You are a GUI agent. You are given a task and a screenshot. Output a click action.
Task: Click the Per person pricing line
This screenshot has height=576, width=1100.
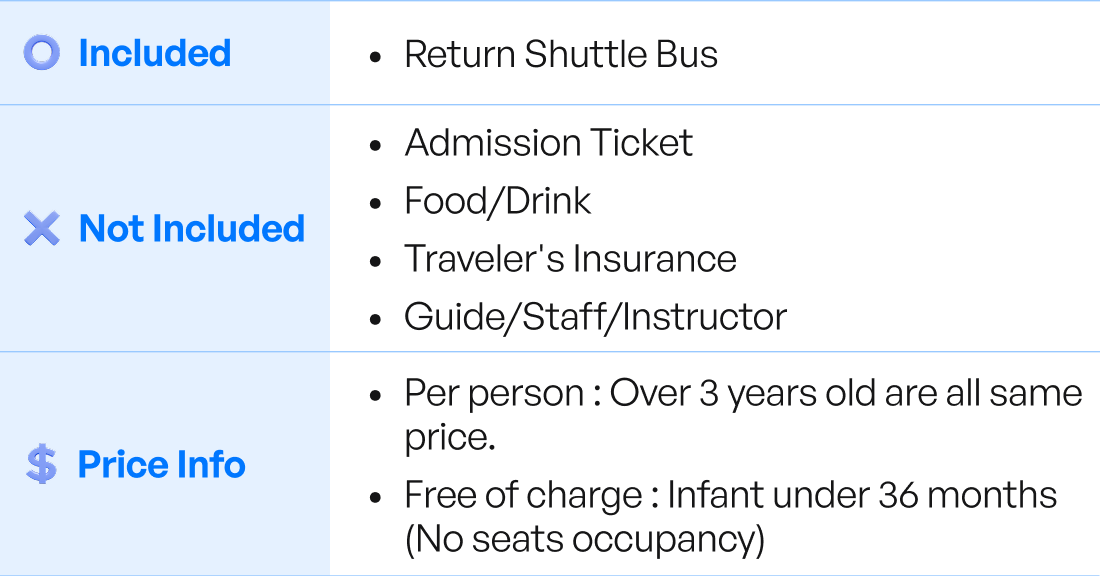pyautogui.click(x=743, y=393)
